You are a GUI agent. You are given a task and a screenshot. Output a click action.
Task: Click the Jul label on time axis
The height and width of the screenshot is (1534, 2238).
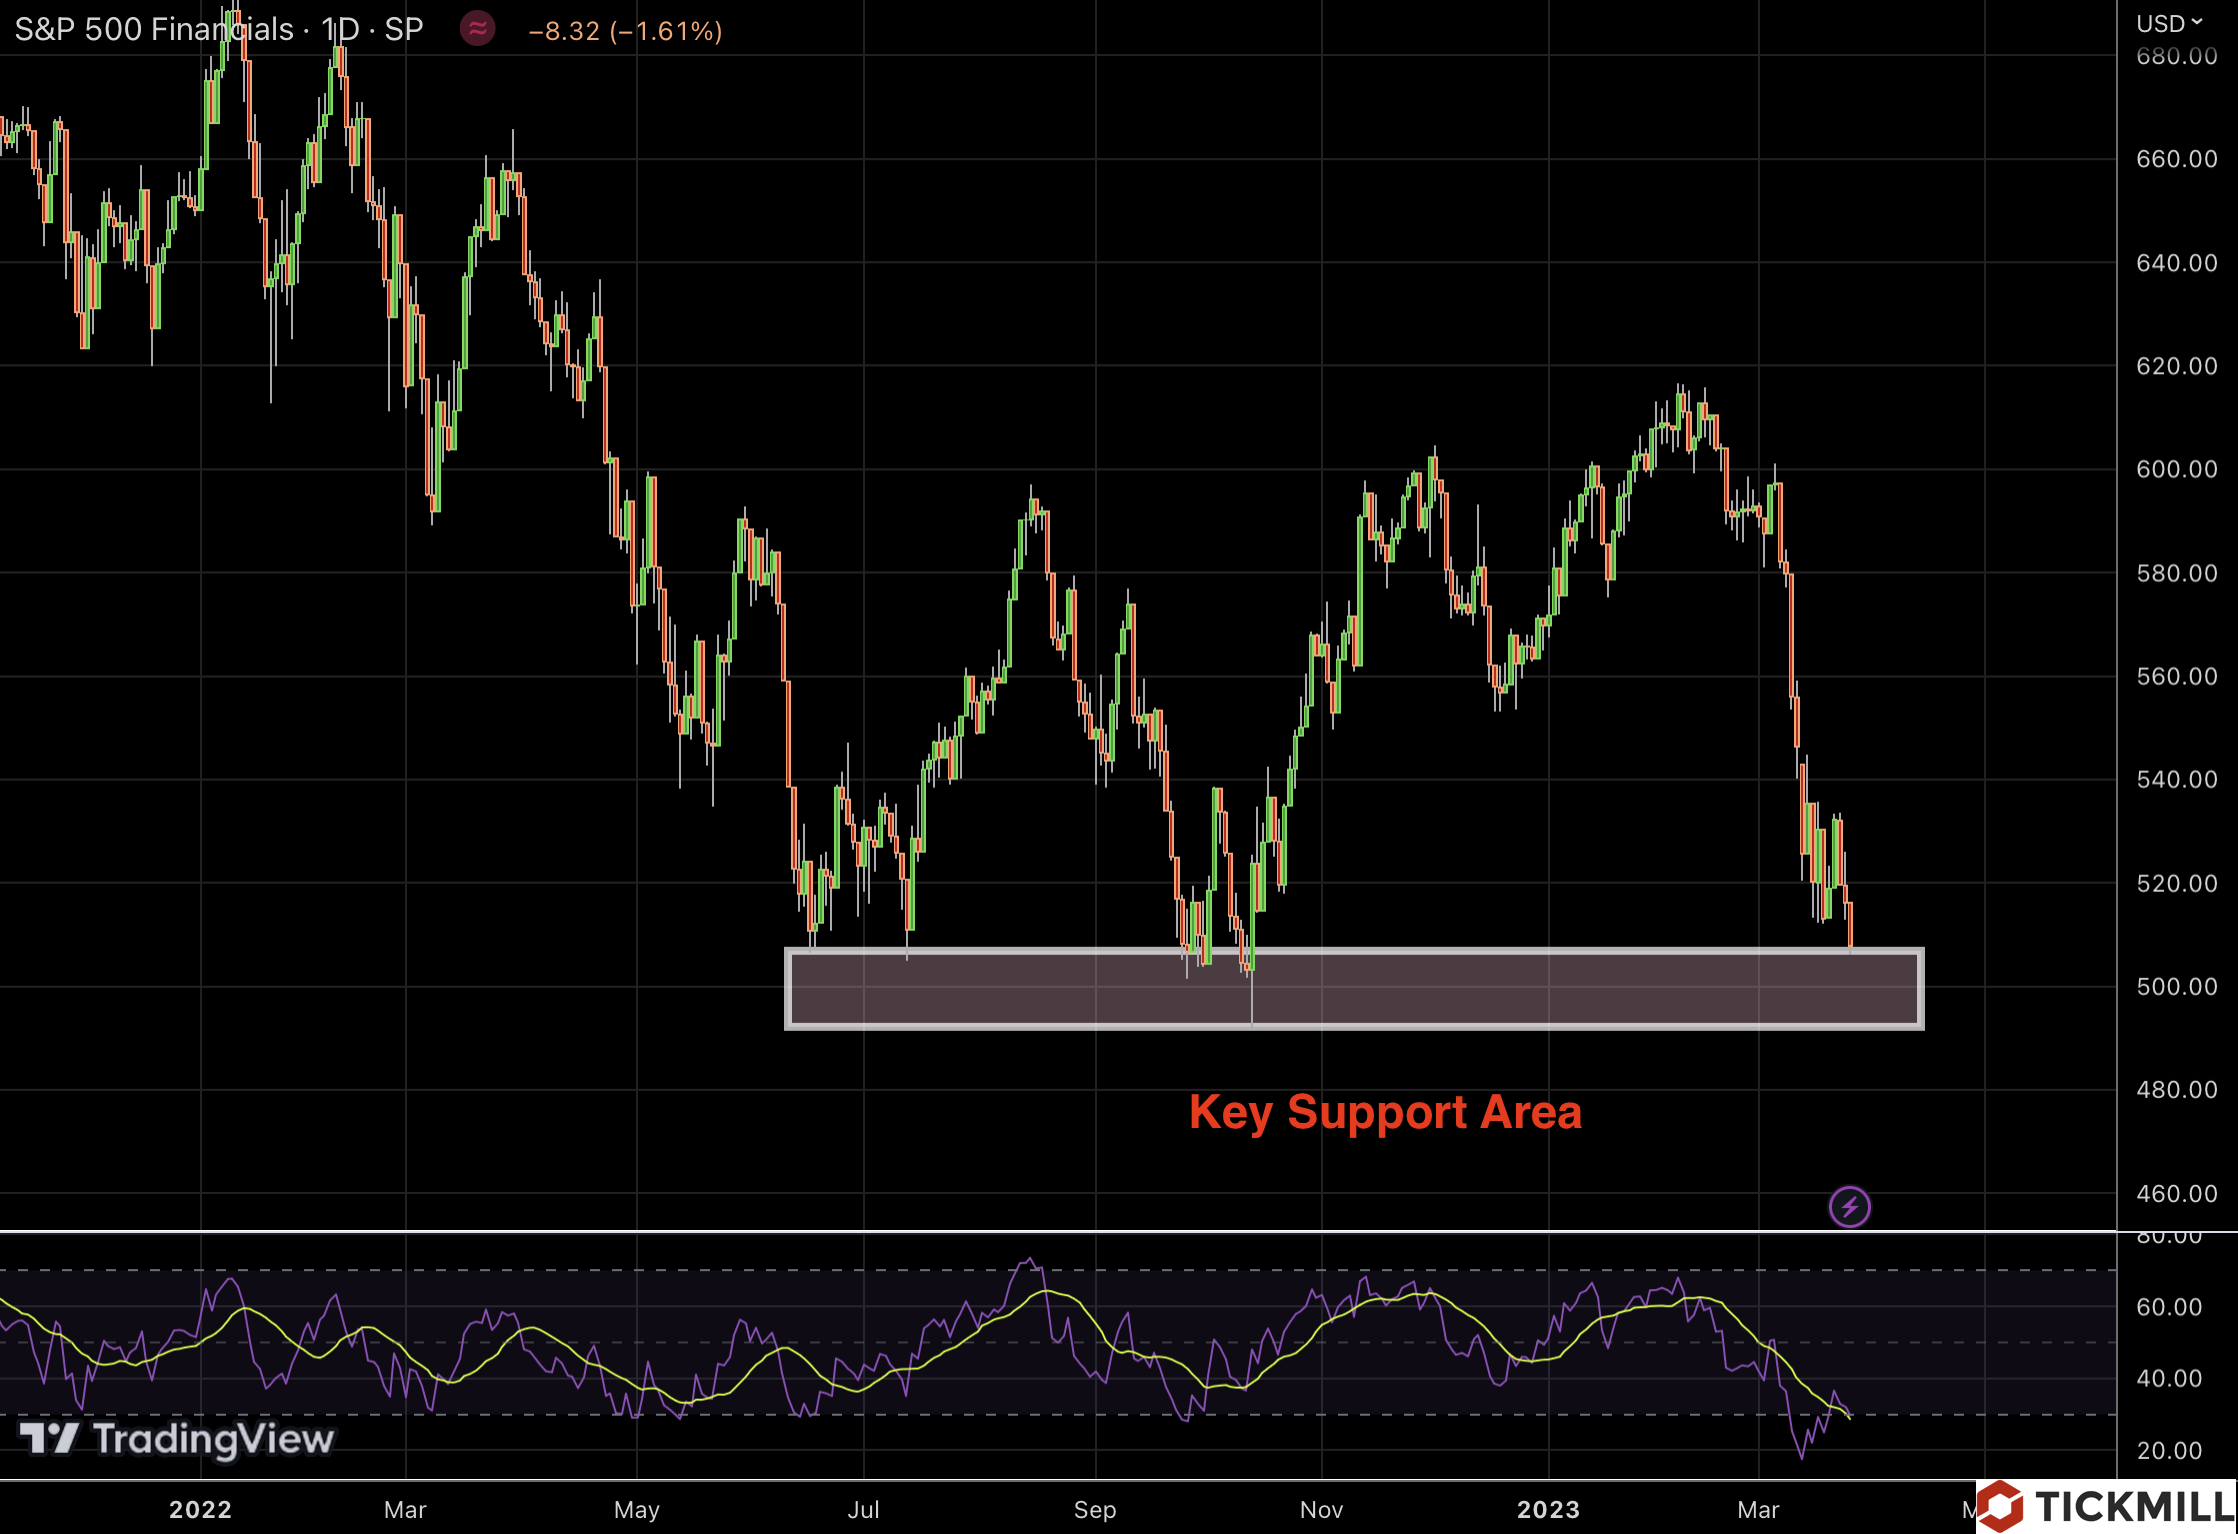point(863,1509)
